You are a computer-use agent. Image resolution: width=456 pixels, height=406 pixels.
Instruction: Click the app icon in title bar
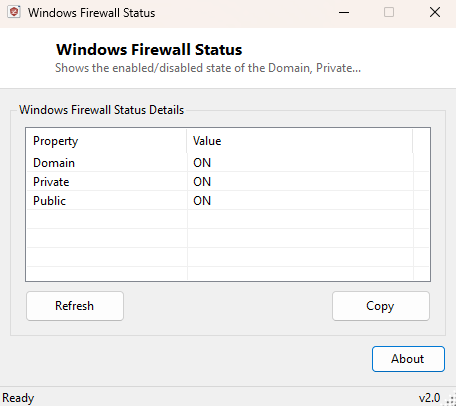pyautogui.click(x=14, y=12)
